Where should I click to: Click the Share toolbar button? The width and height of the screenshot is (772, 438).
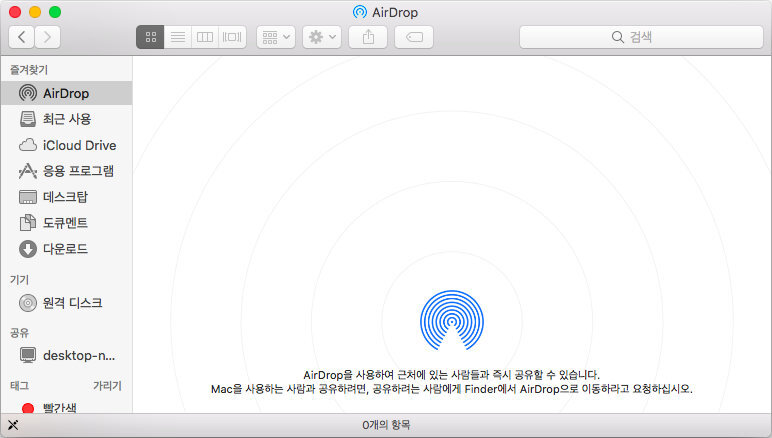coord(368,37)
